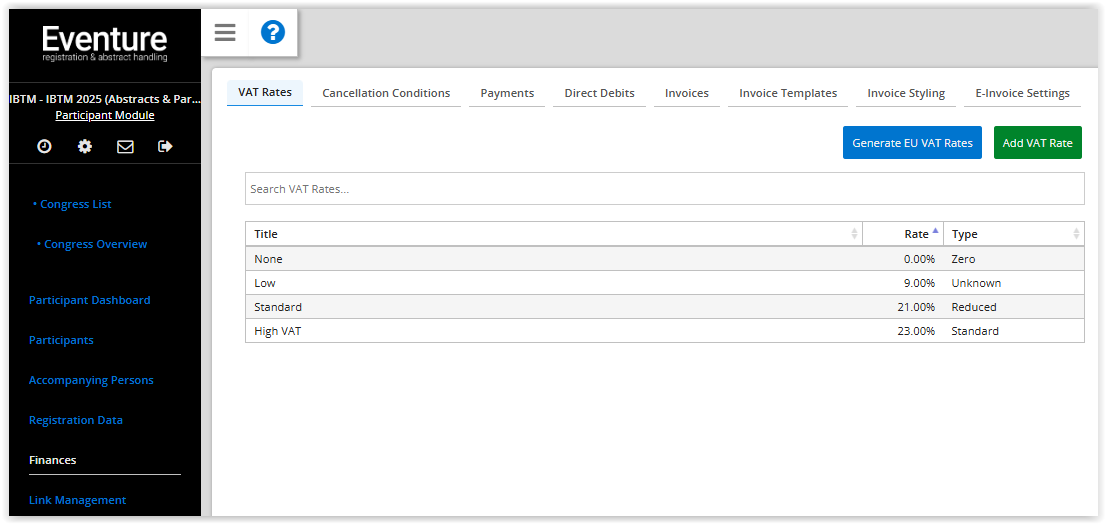Screen dimensions: 1106x524
Task: Sort table by Title column arrows
Action: click(854, 234)
